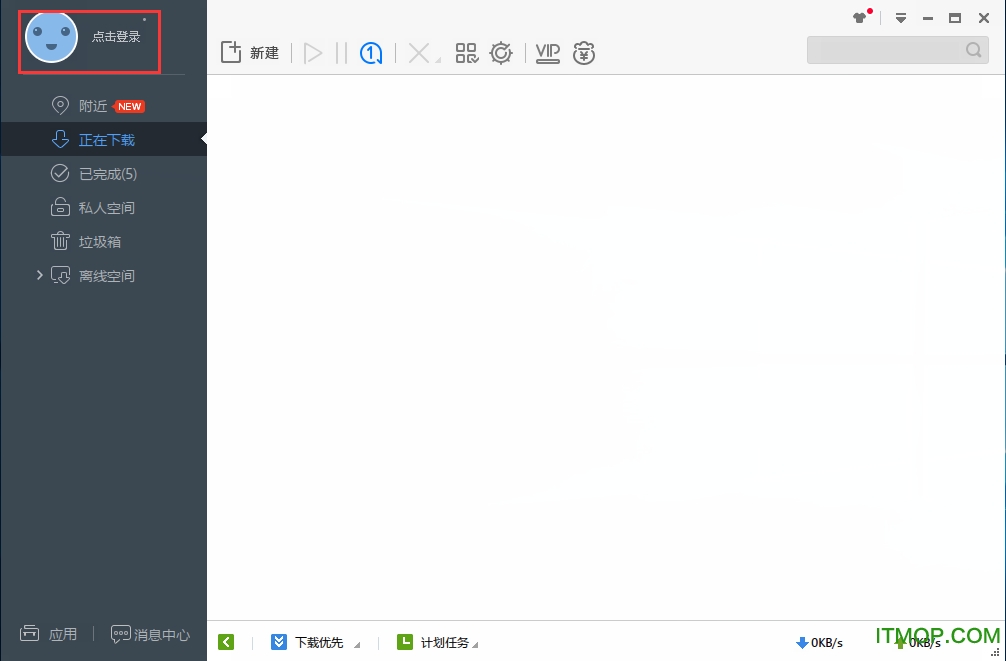This screenshot has height=661, width=1006.
Task: Click 点击登录 to sign in
Action: [116, 37]
